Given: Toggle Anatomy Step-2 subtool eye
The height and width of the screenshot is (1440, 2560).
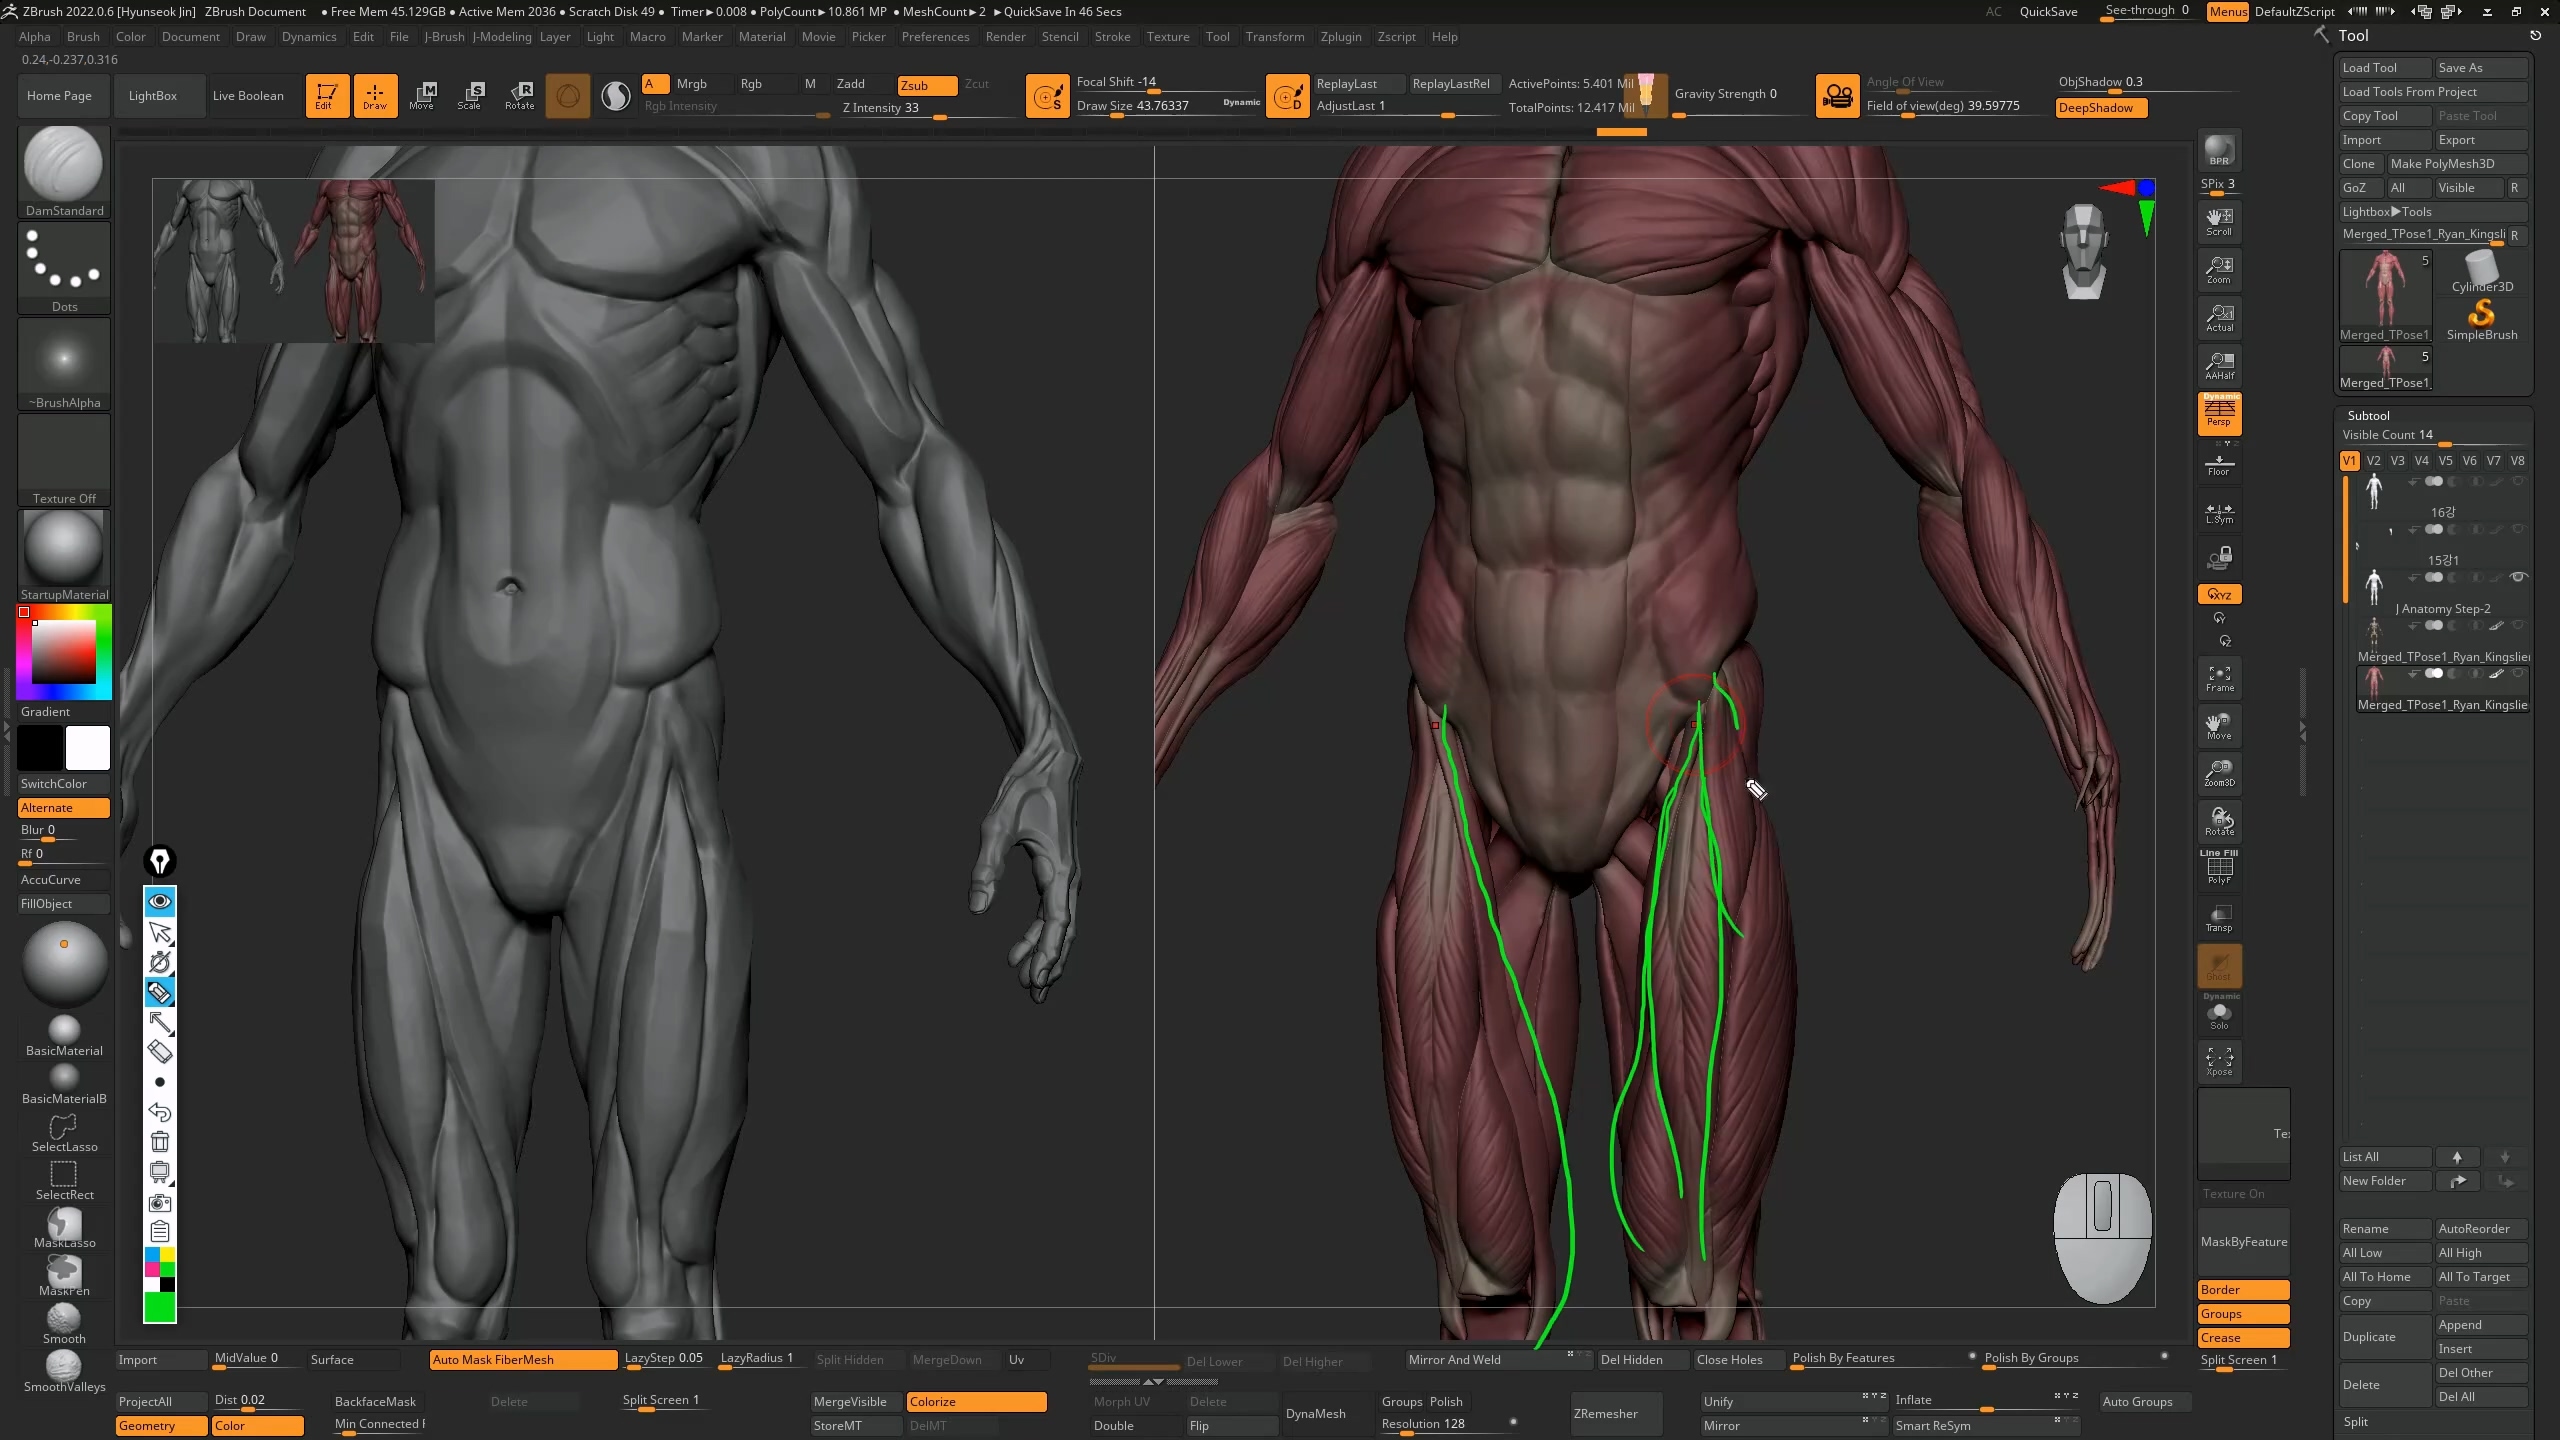Looking at the screenshot, I should (2518, 577).
